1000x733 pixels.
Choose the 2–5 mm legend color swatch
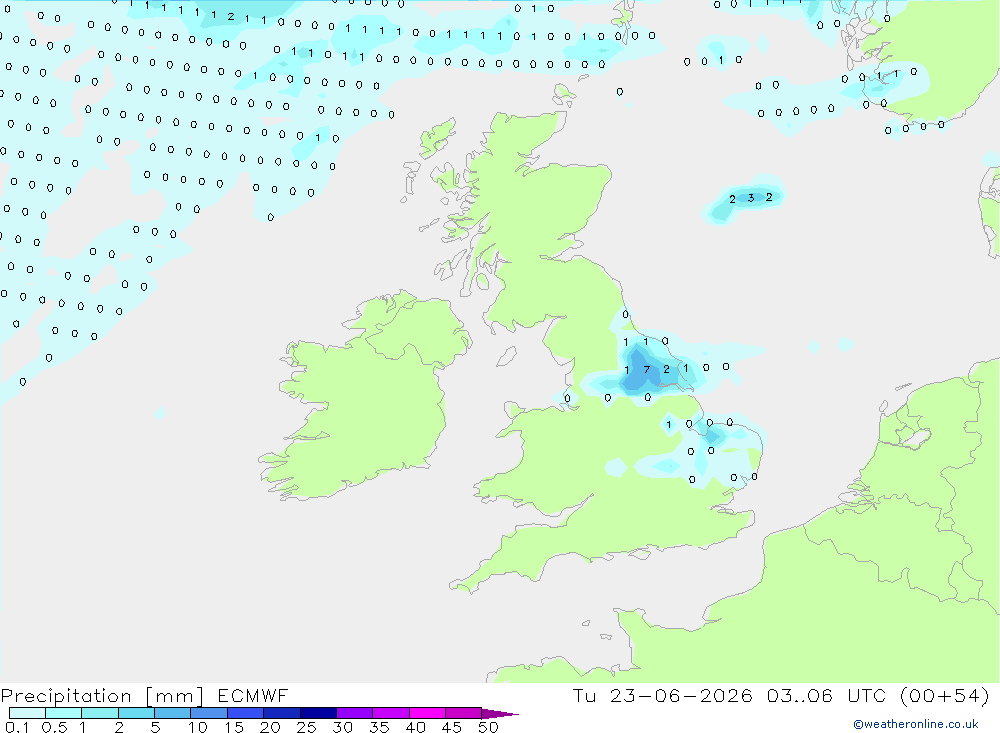[x=136, y=713]
